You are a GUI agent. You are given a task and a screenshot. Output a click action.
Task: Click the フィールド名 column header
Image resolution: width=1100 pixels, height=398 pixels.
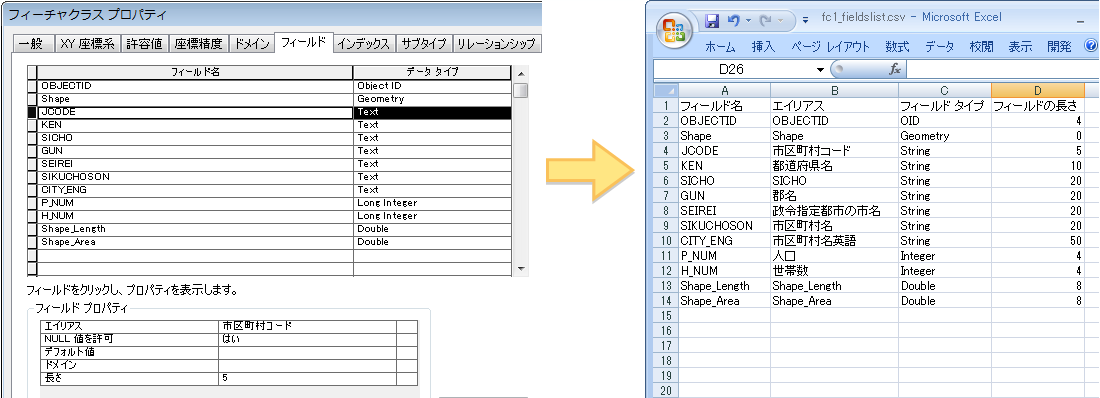pyautogui.click(x=195, y=72)
